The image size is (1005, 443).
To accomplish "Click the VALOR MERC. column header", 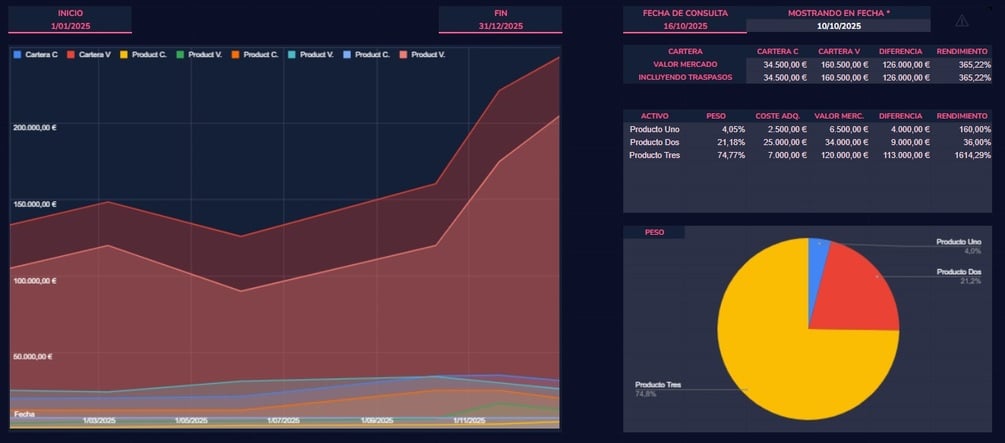I will click(x=840, y=116).
